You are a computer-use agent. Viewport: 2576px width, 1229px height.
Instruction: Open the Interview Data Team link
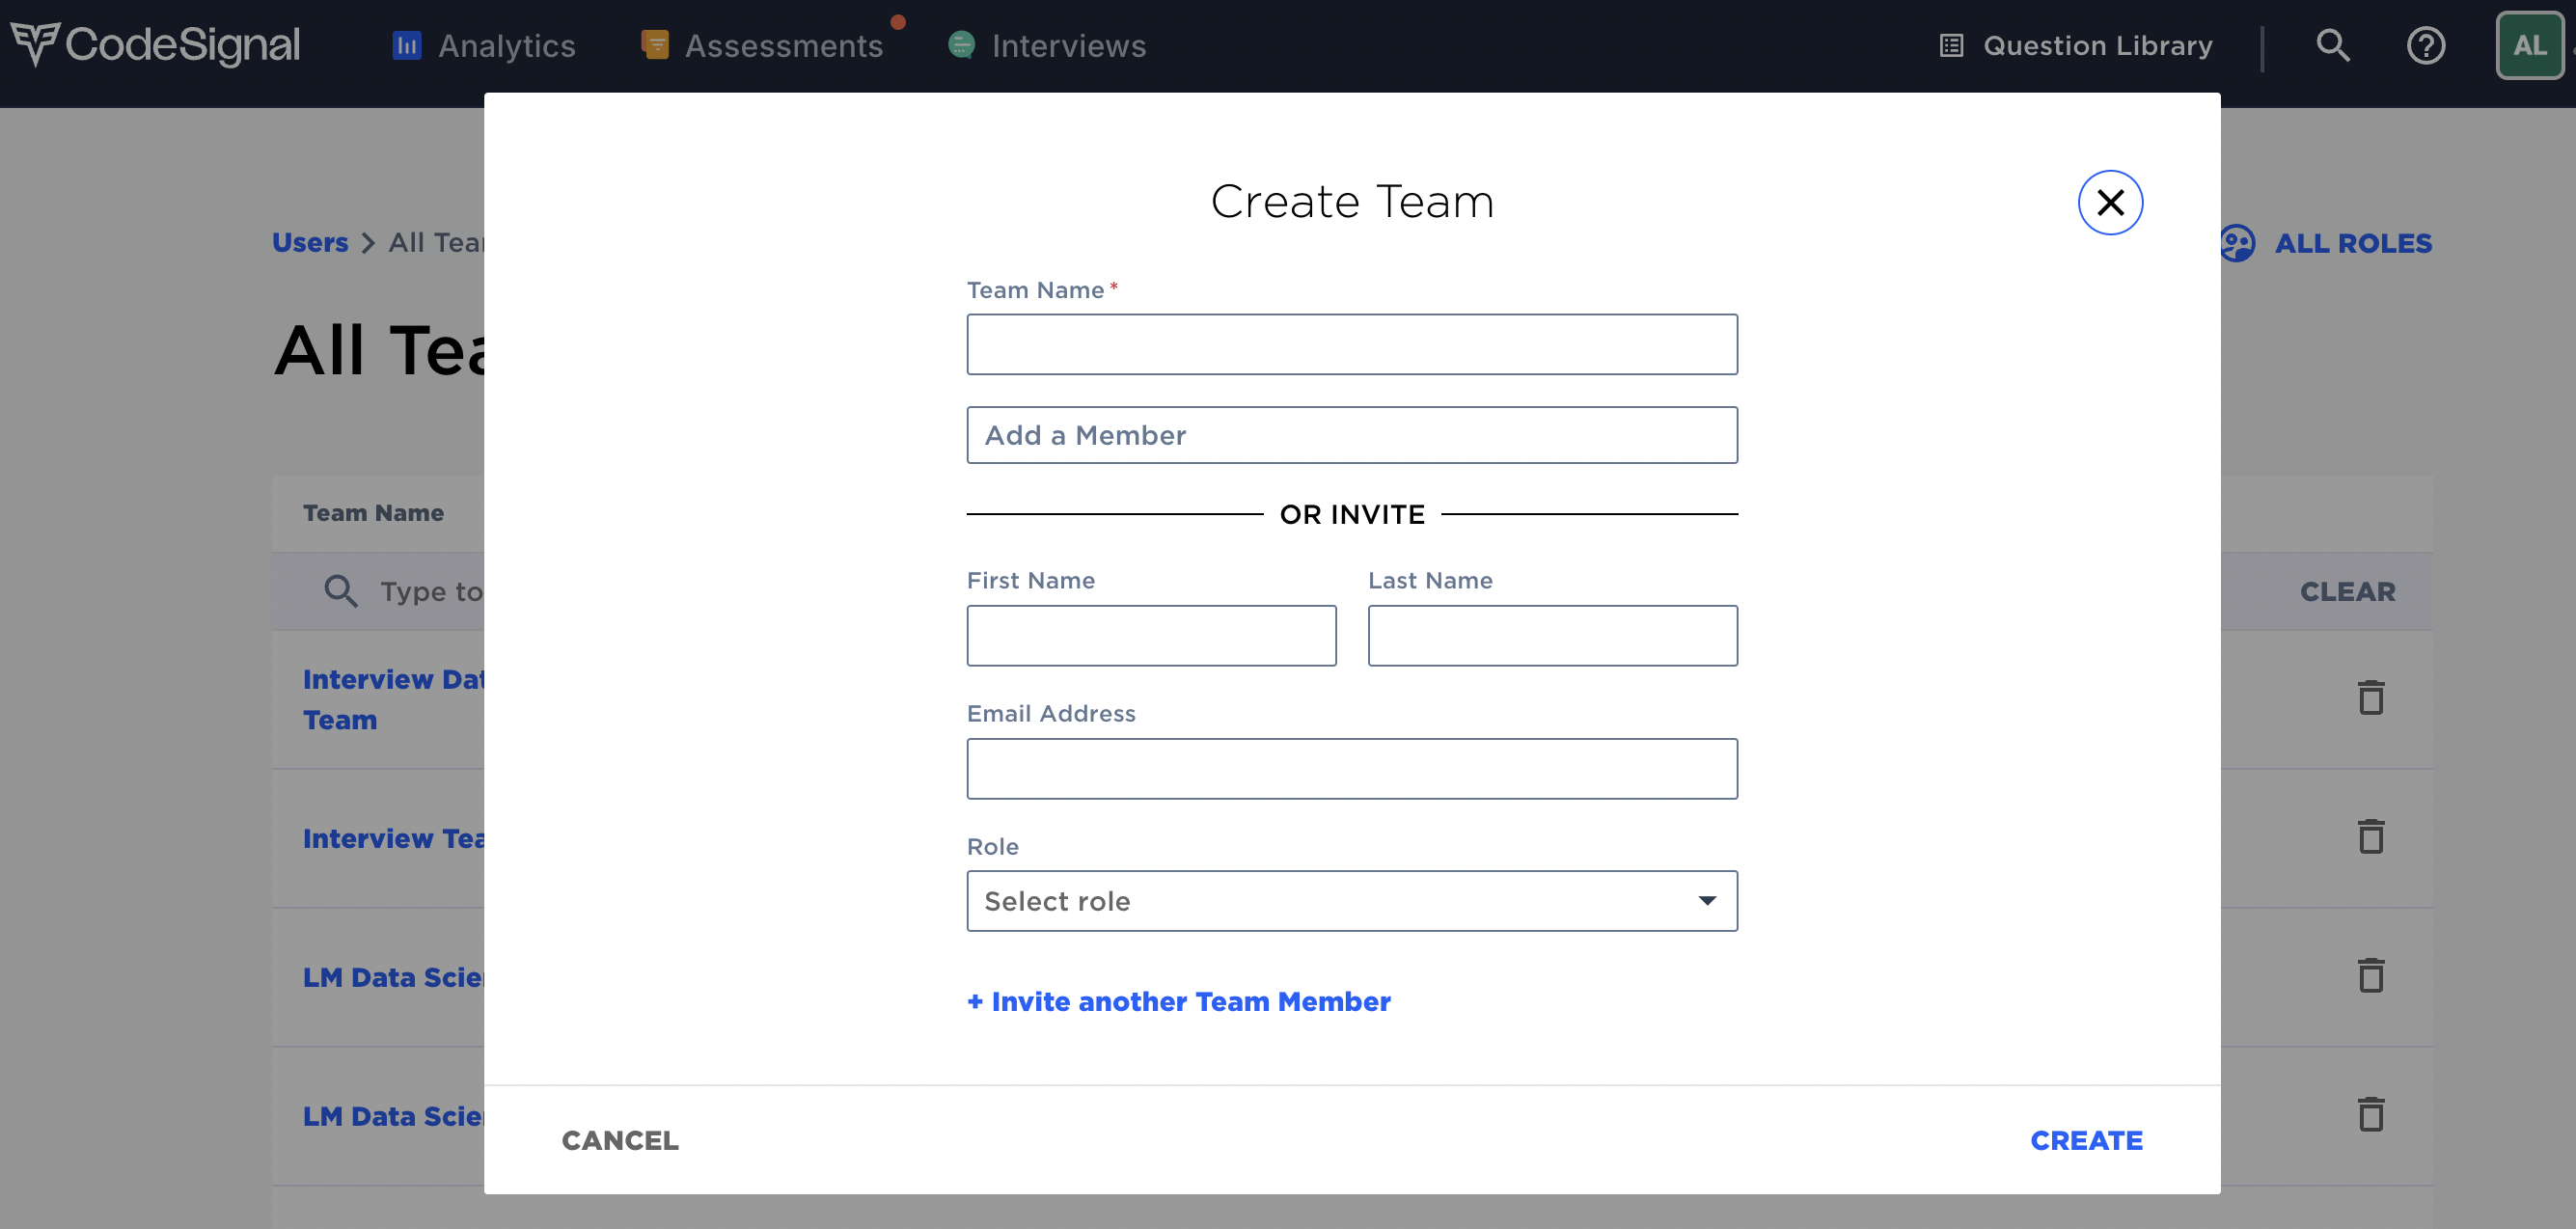pyautogui.click(x=393, y=700)
